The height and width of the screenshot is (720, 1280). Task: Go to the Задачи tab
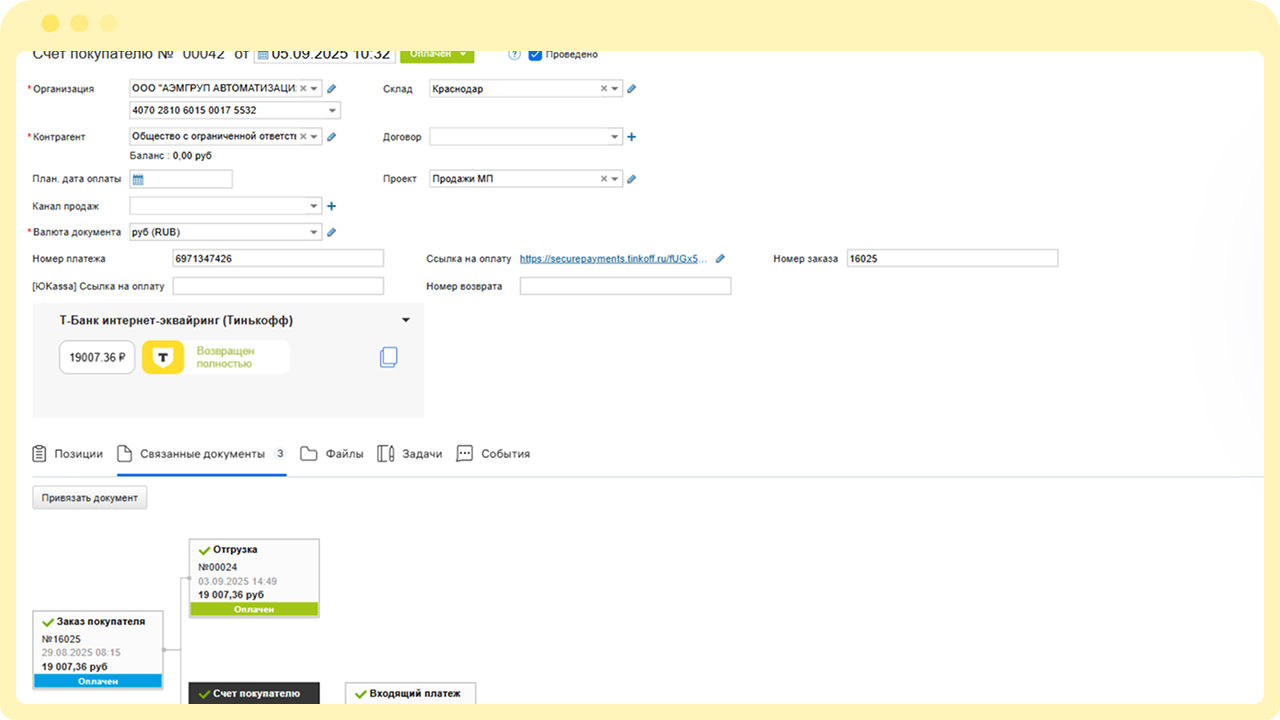coord(410,453)
